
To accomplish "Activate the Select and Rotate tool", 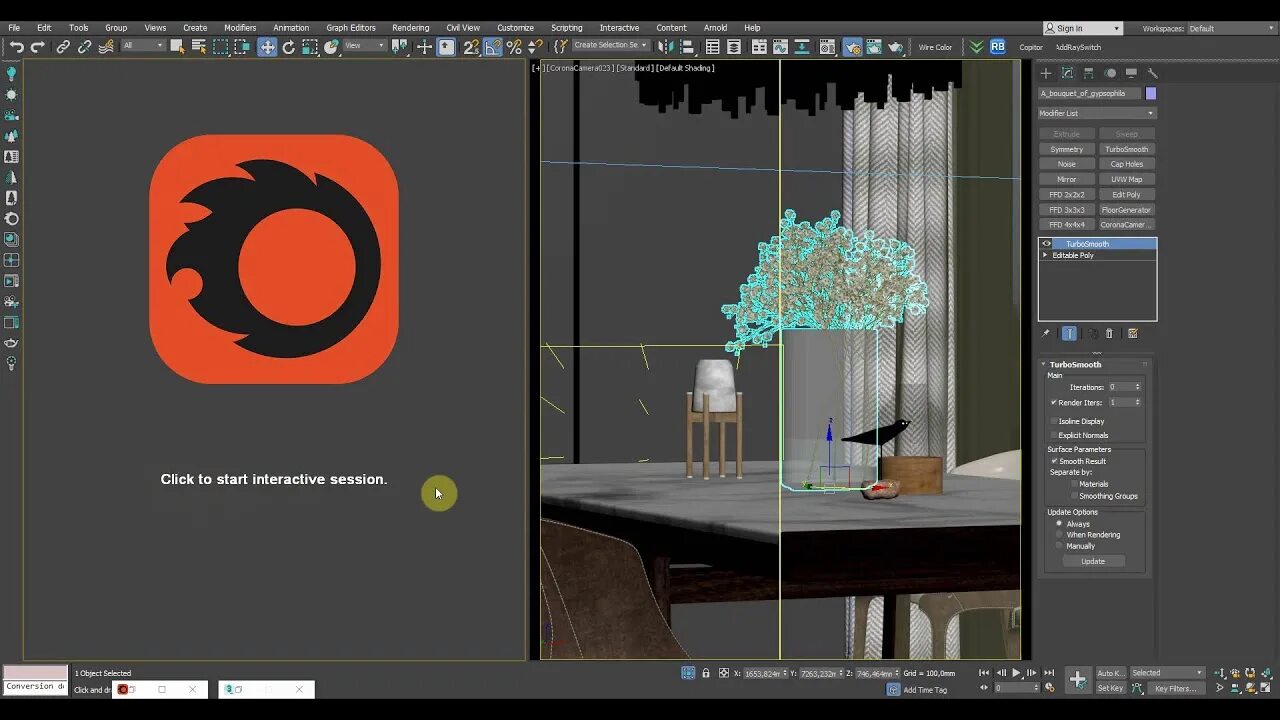I will pos(289,47).
